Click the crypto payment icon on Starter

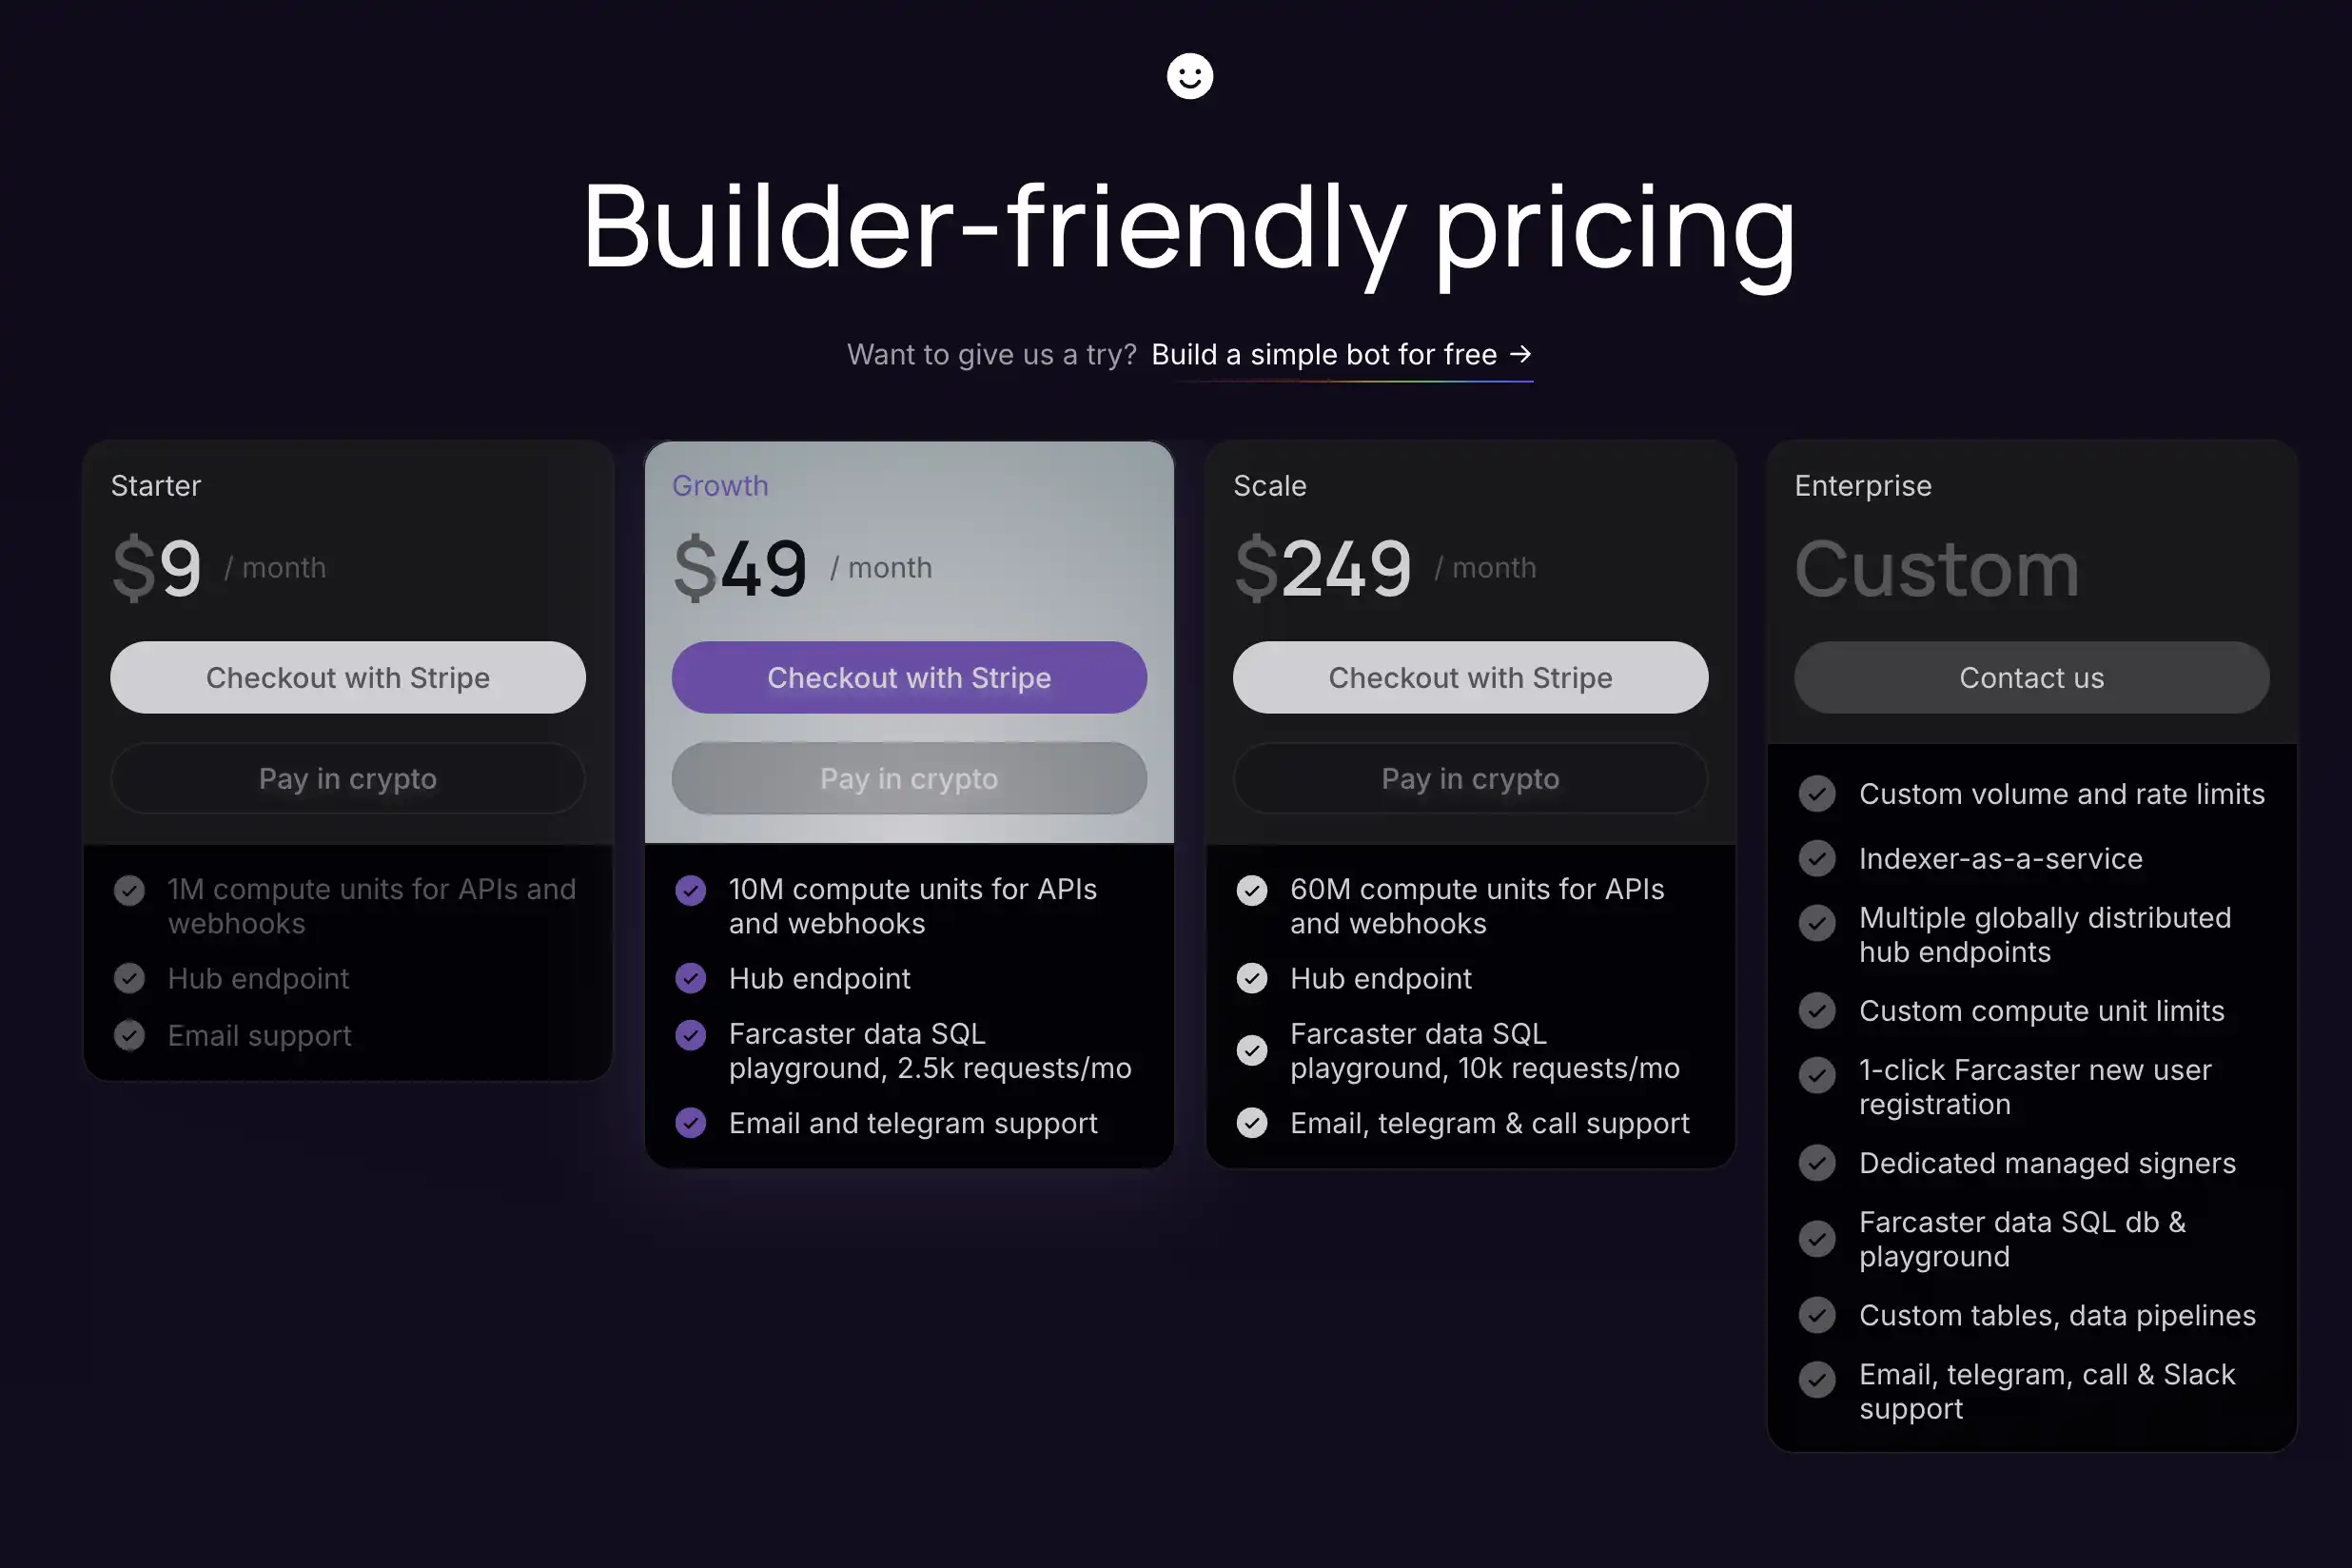[346, 777]
